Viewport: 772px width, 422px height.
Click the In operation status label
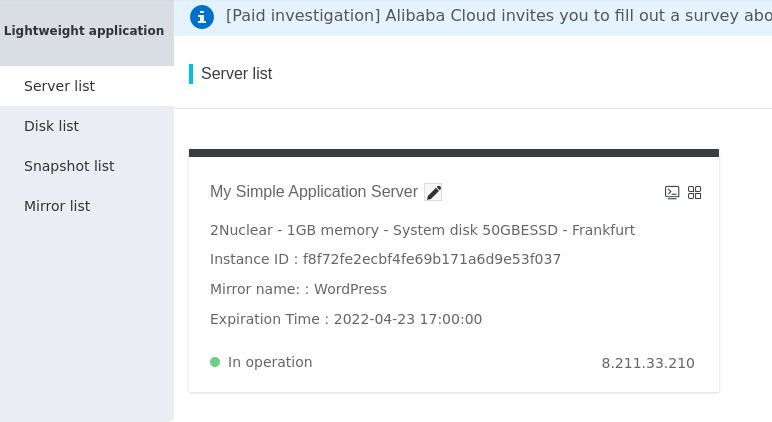pos(270,362)
